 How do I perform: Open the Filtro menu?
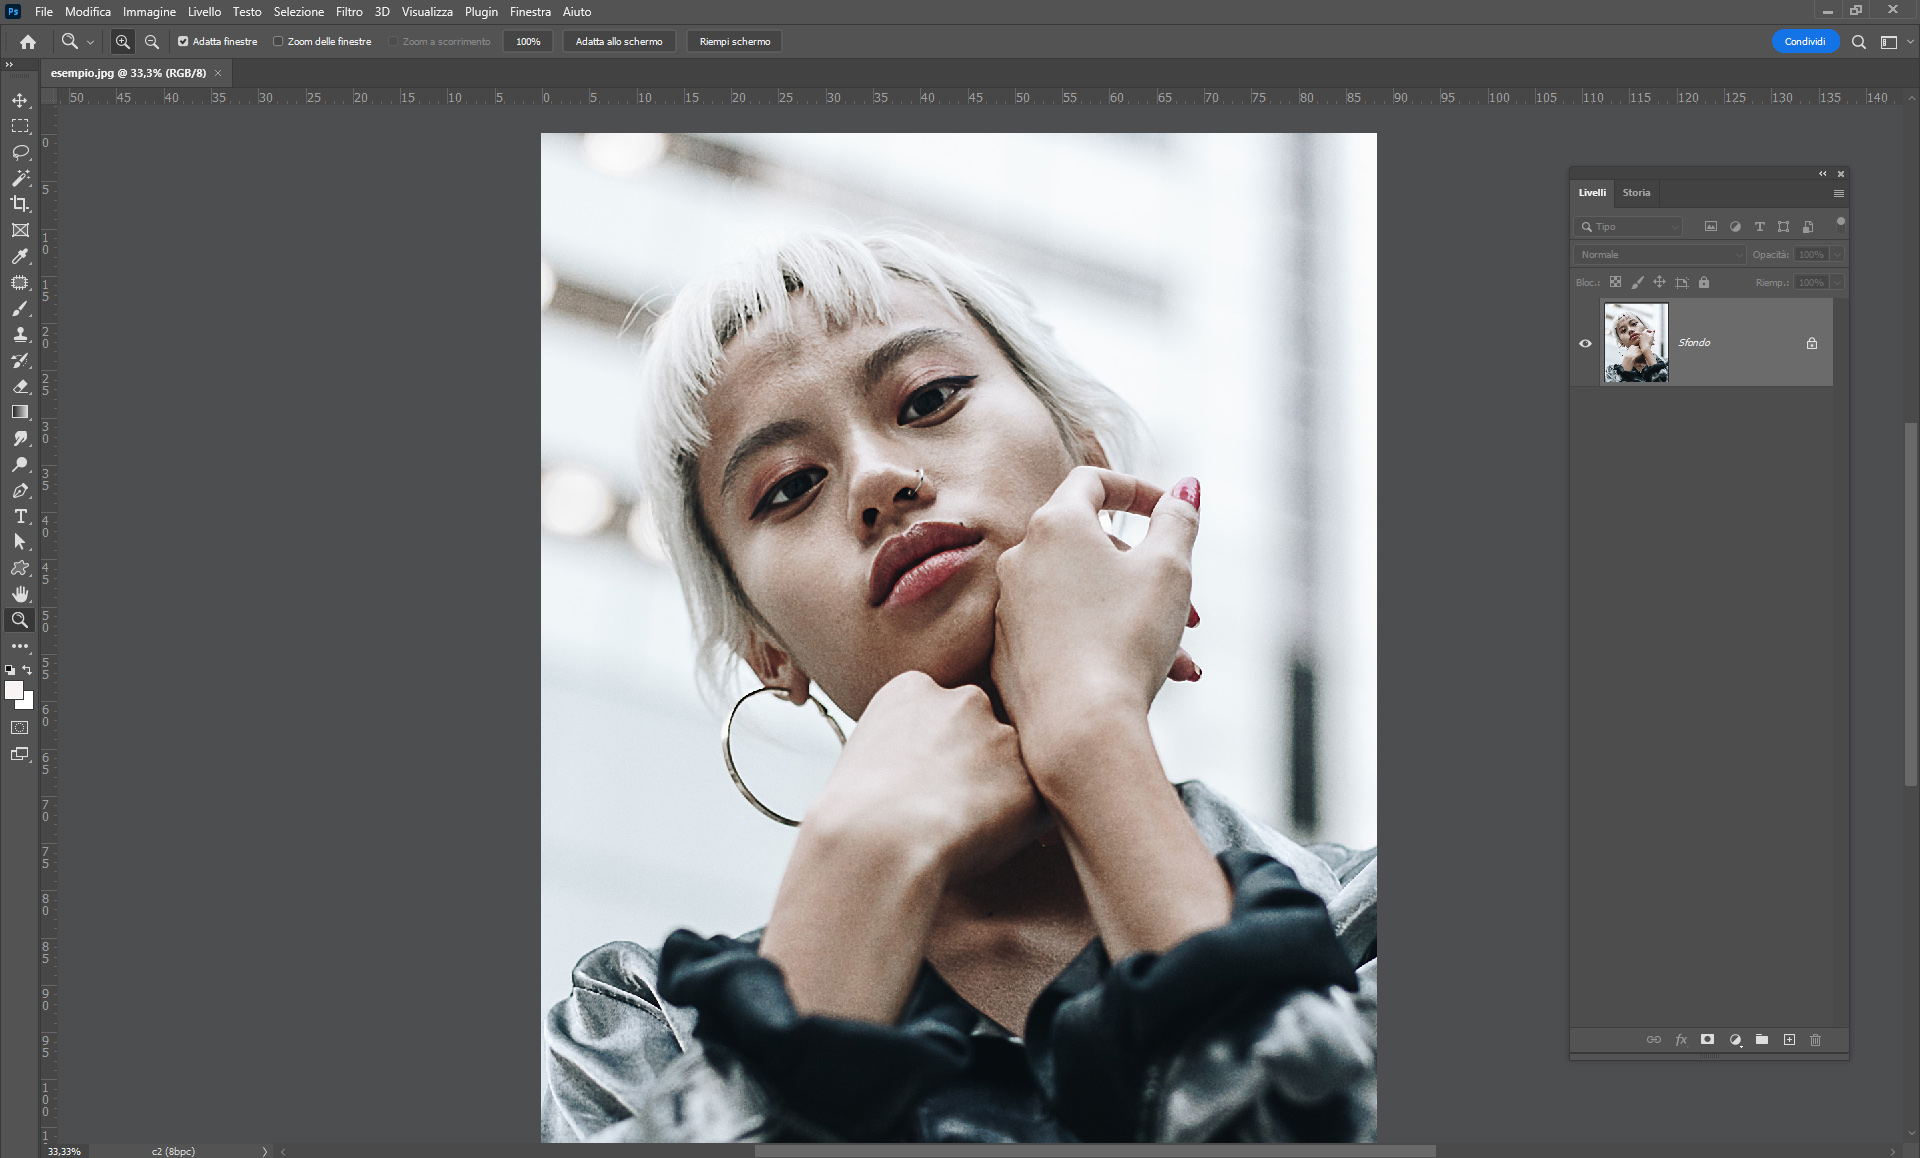click(x=349, y=12)
